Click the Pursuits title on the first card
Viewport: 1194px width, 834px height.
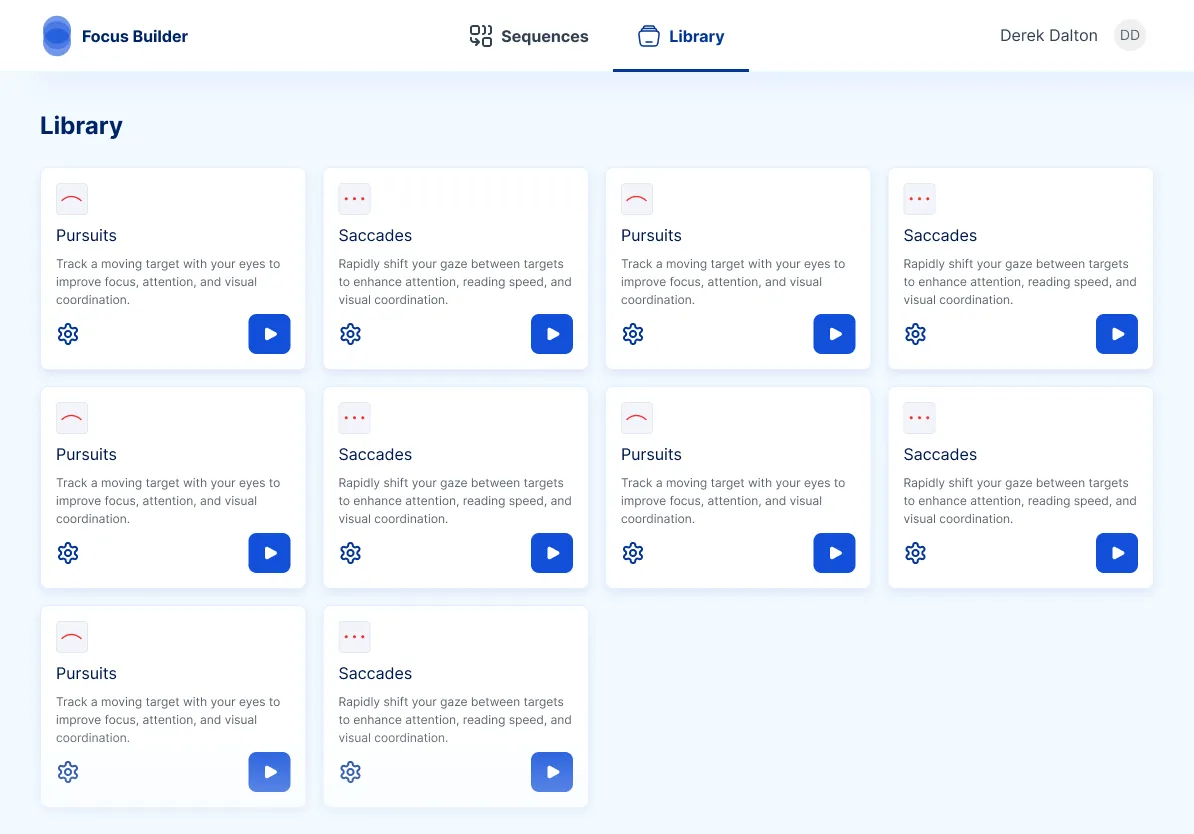coord(86,235)
